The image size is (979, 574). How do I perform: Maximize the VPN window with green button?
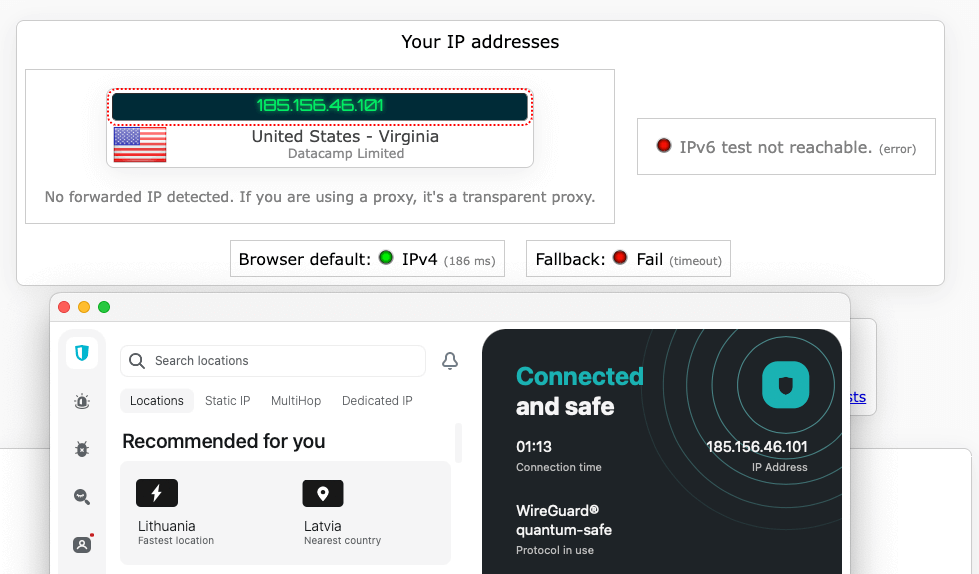click(x=104, y=307)
